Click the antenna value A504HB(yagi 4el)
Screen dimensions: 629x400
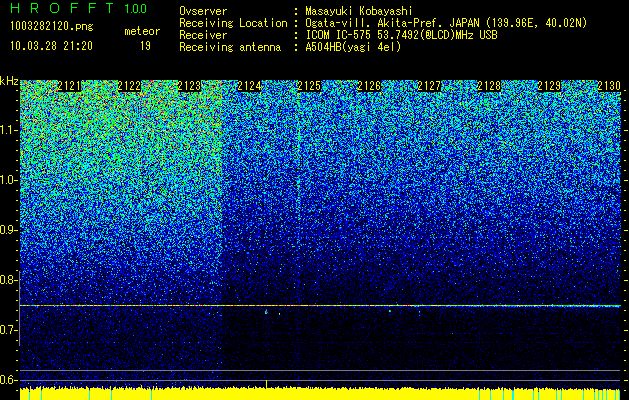pos(353,47)
